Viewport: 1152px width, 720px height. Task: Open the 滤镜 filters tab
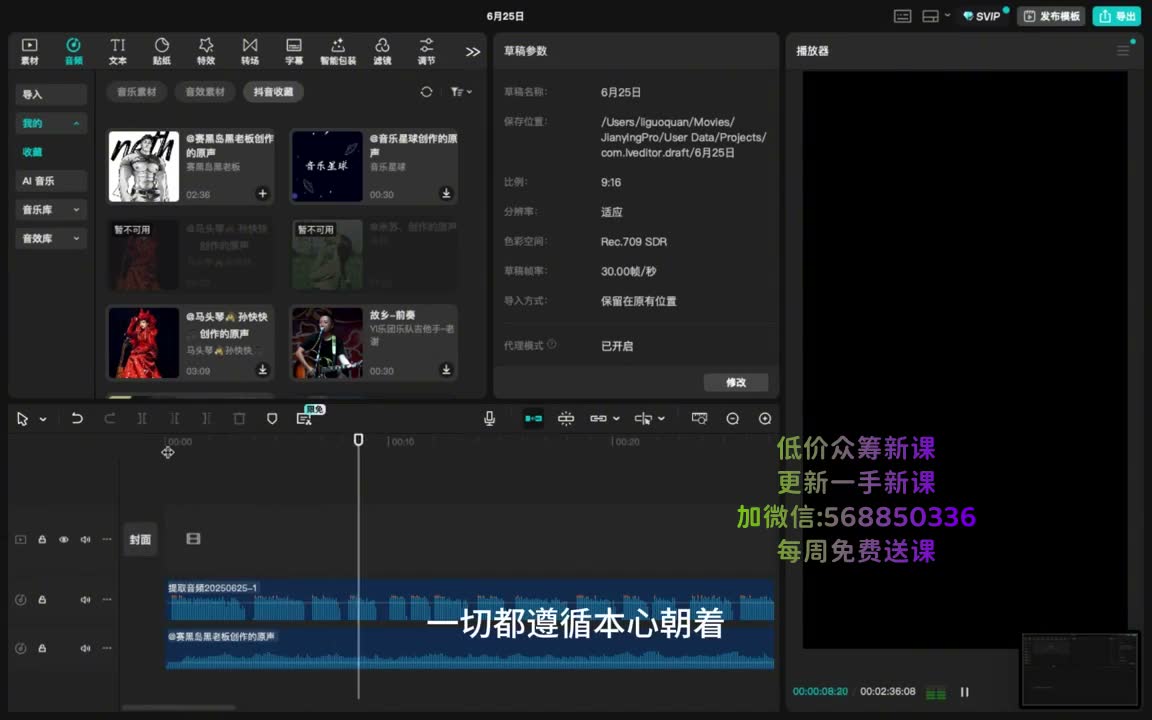(x=382, y=51)
